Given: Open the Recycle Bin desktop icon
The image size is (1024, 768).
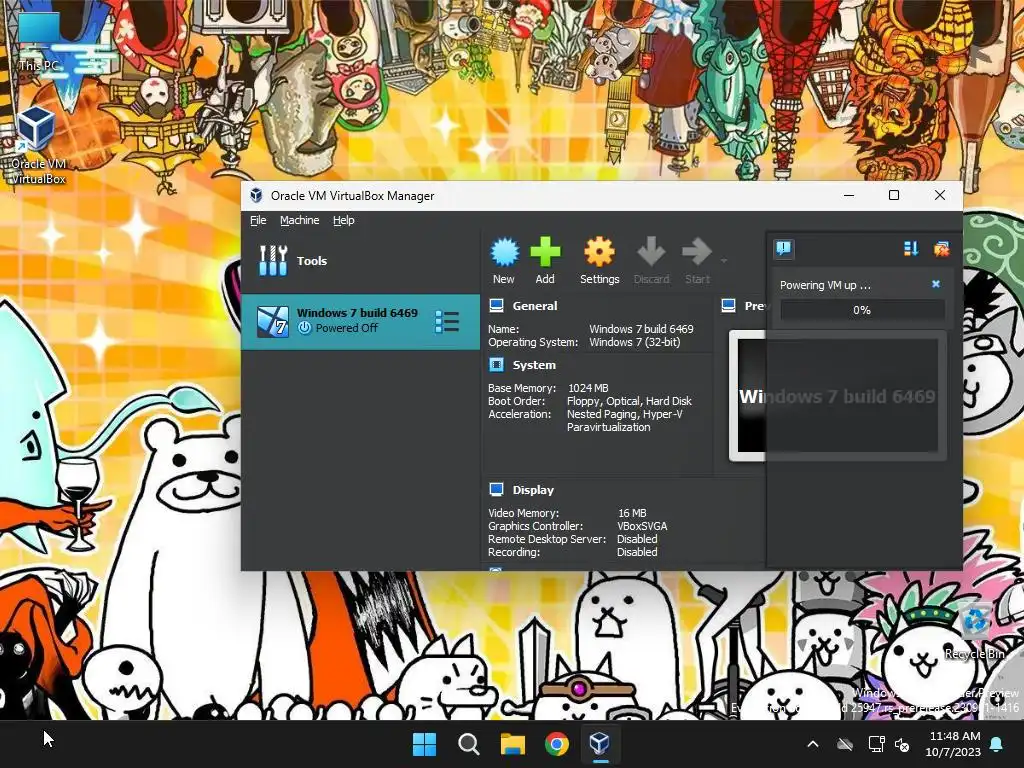Looking at the screenshot, I should 974,632.
